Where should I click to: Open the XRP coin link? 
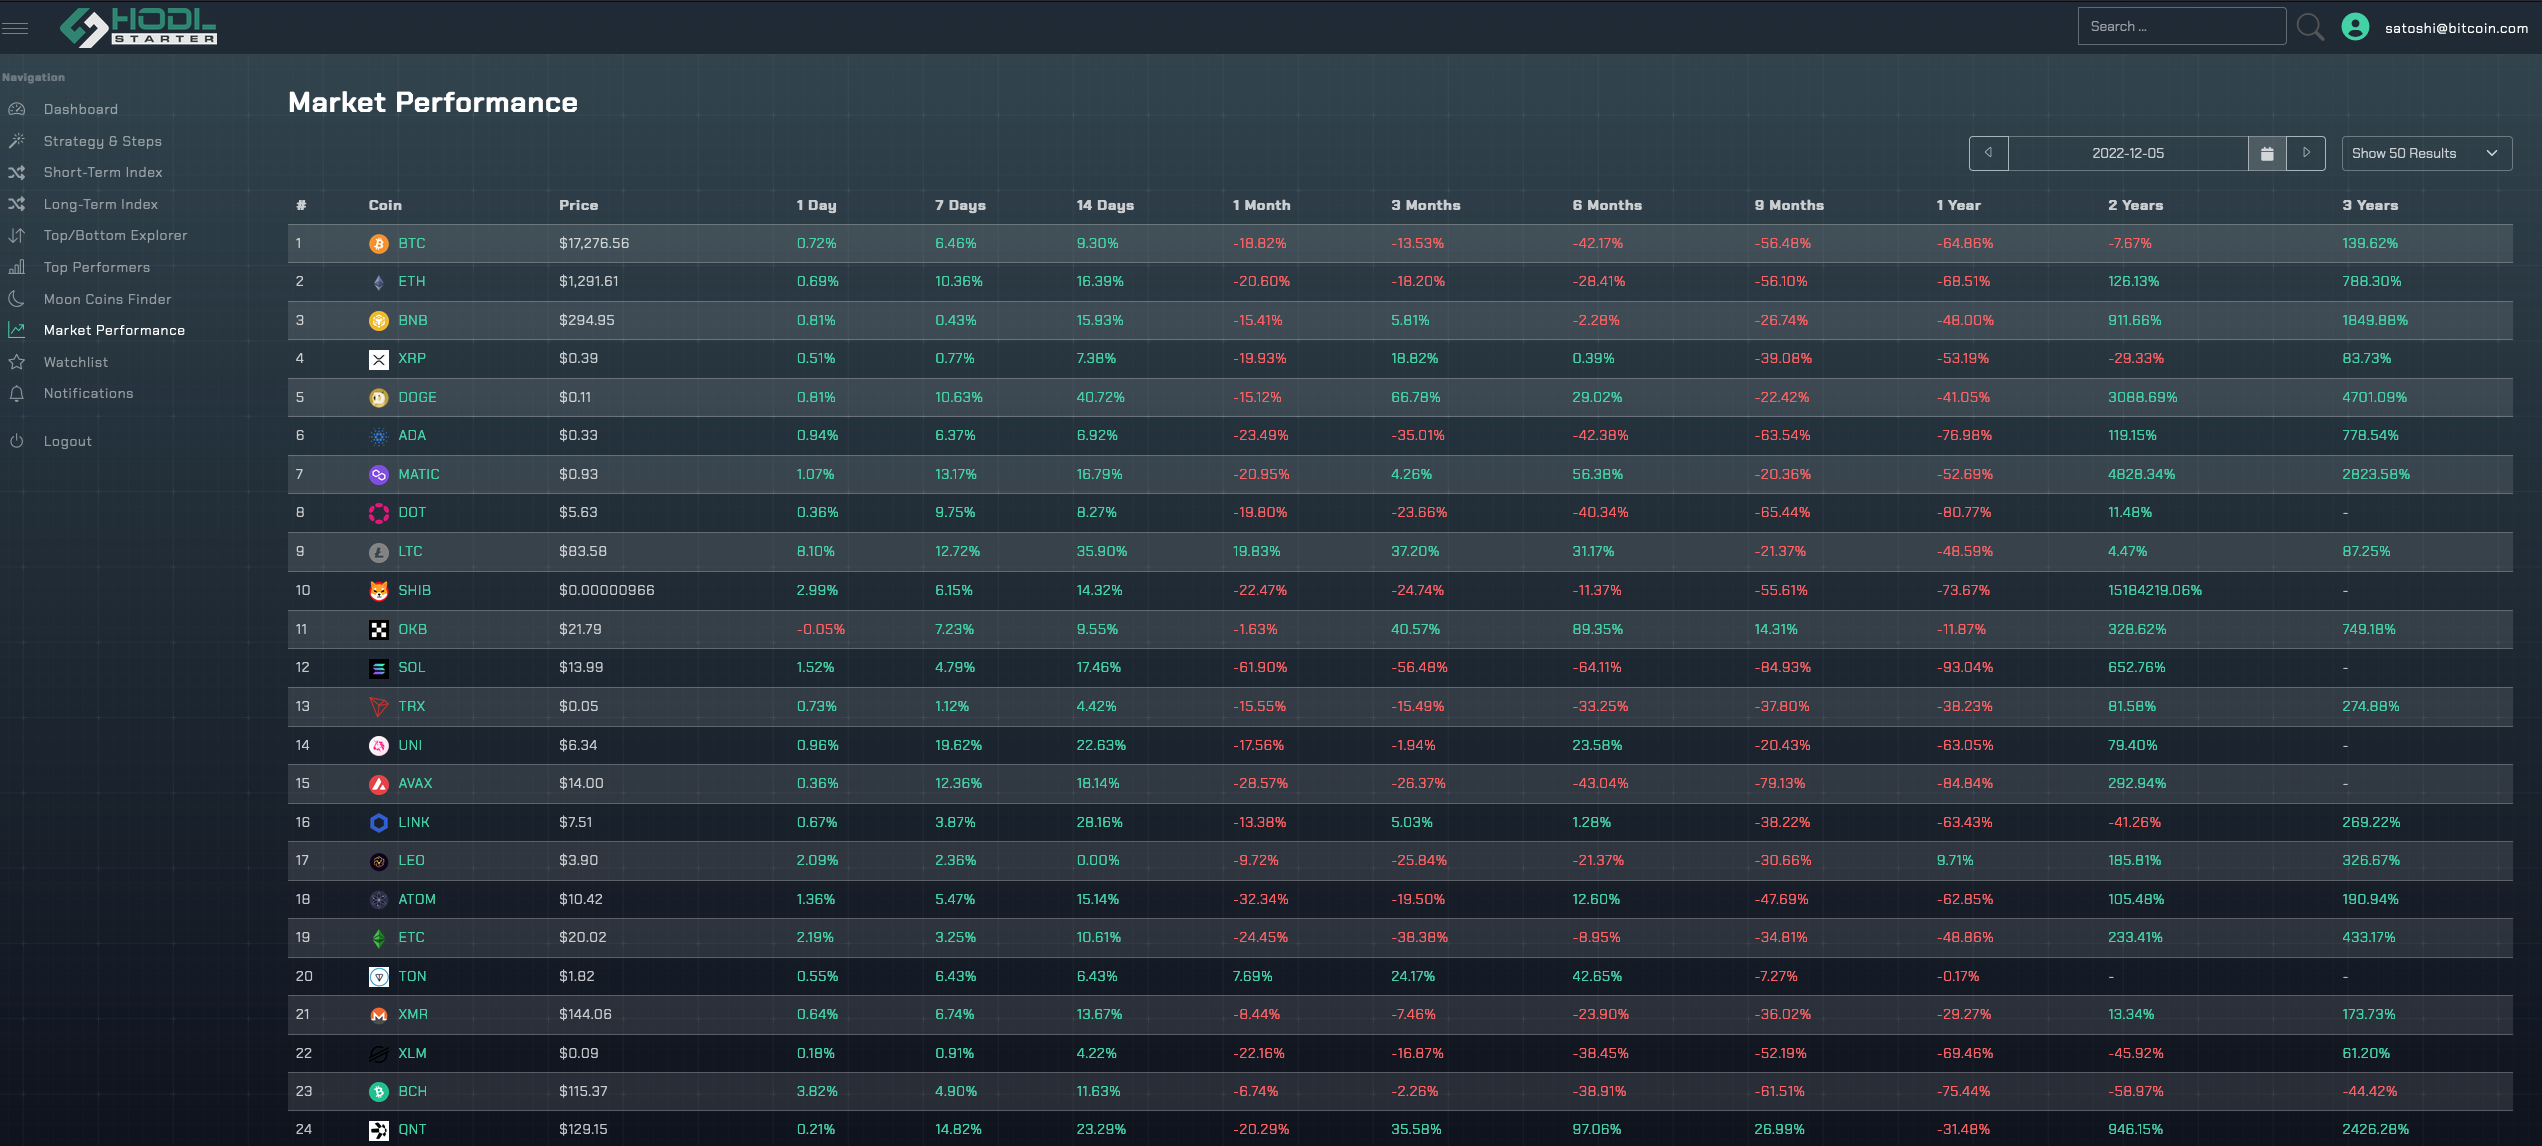coord(412,358)
